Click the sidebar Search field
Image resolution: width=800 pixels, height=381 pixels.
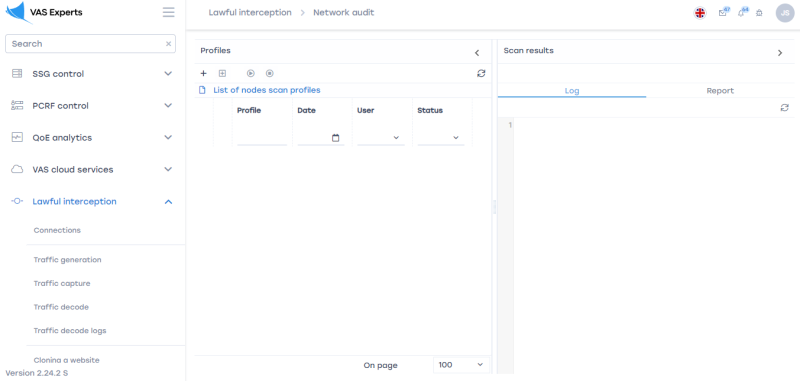coord(90,44)
